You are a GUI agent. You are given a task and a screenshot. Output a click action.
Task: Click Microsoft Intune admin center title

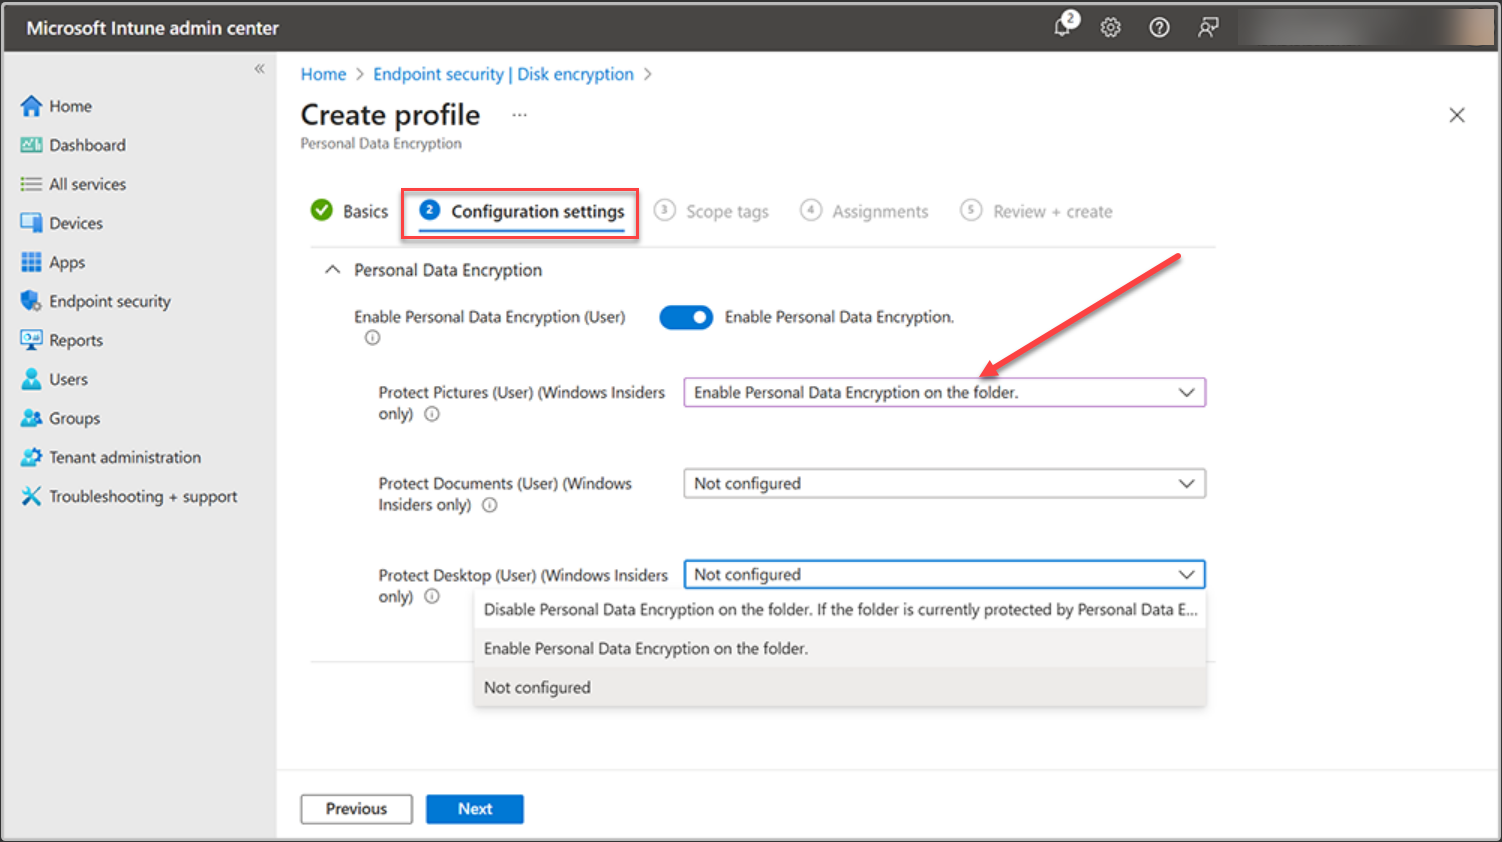click(152, 28)
